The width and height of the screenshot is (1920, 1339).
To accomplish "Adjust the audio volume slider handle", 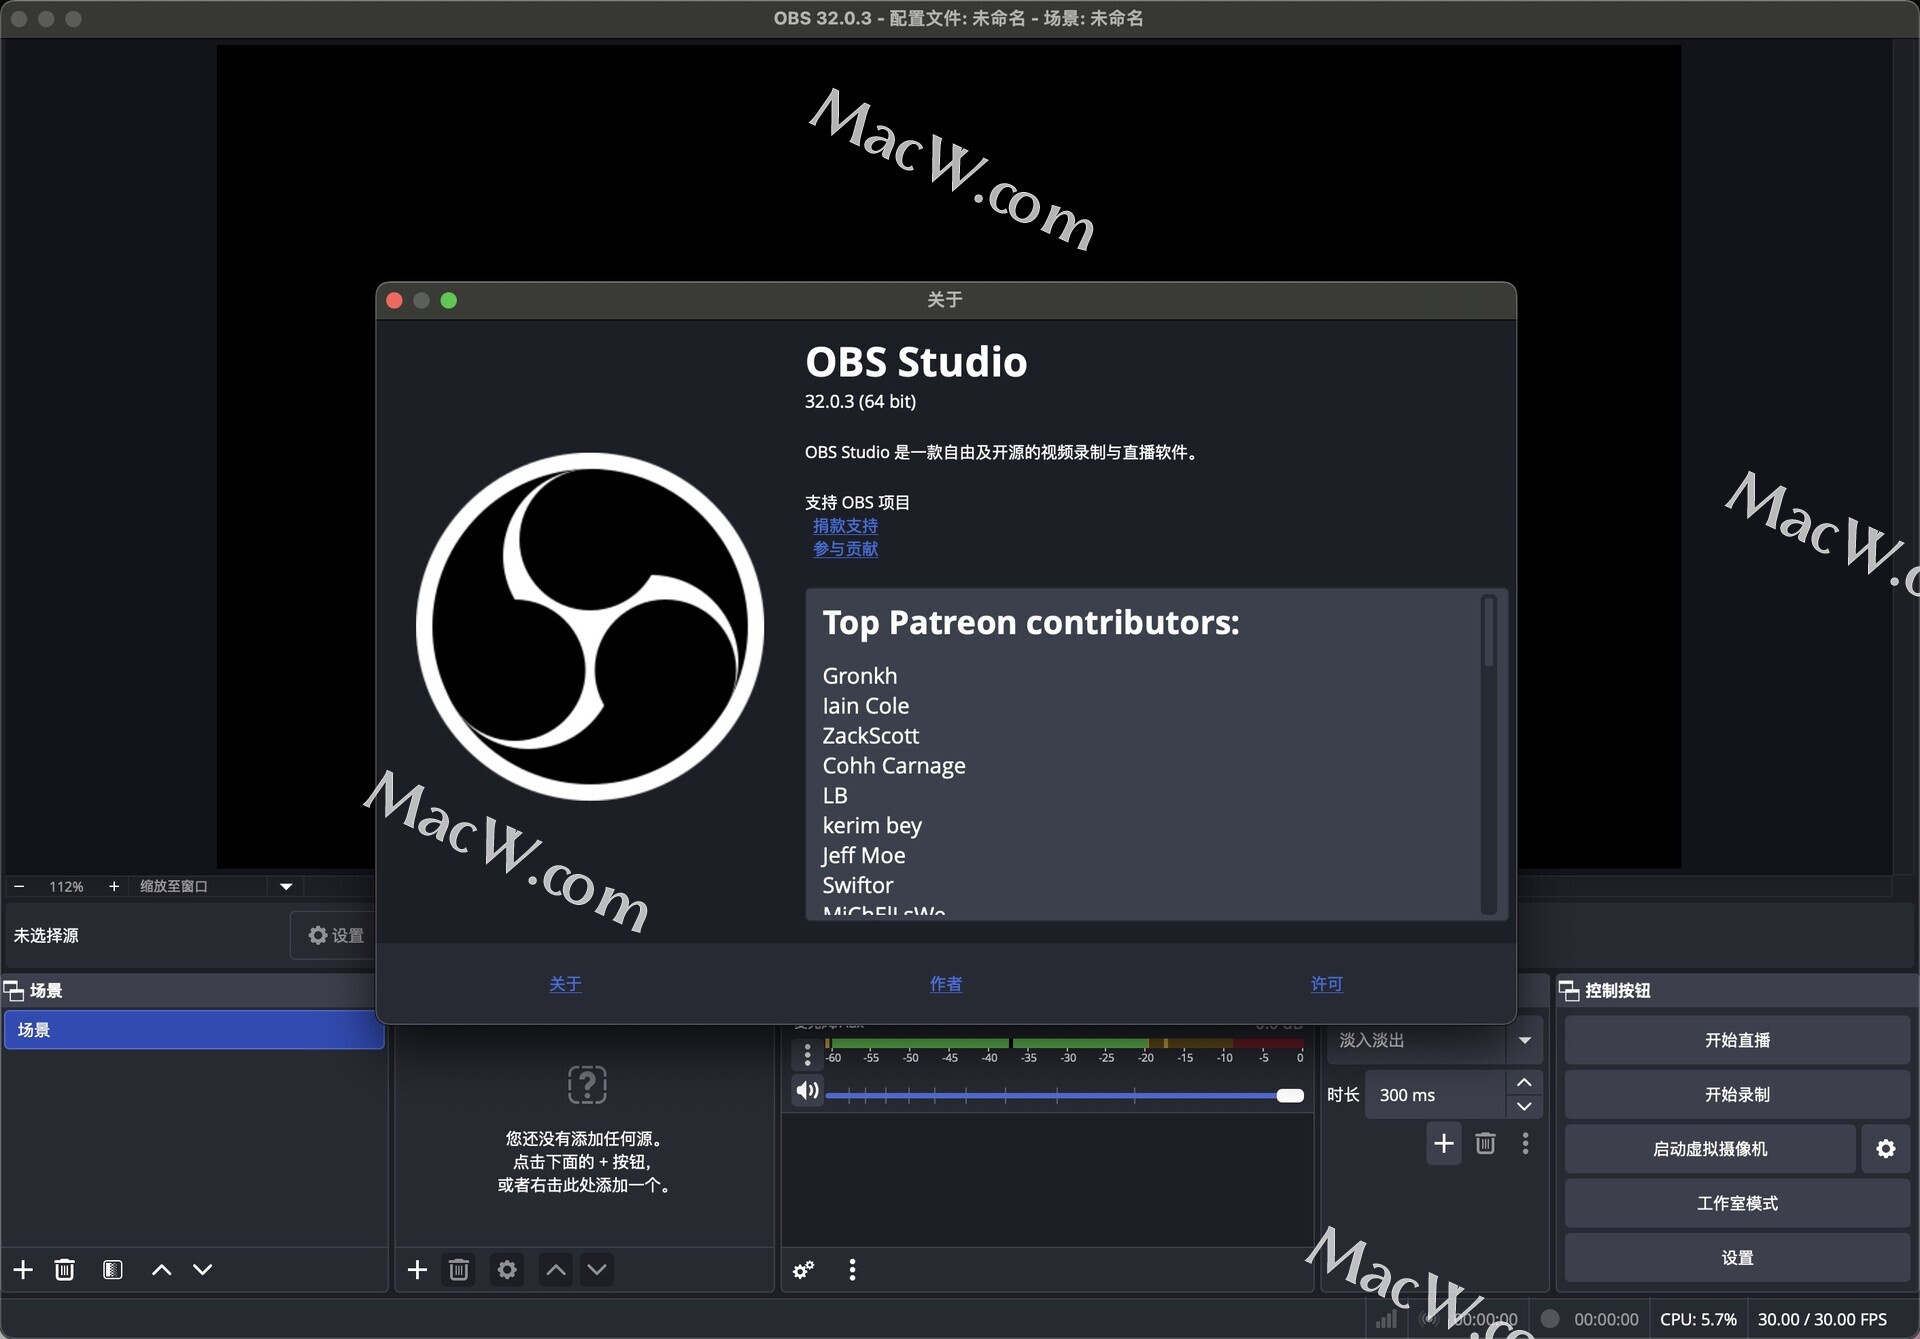I will tap(1290, 1096).
